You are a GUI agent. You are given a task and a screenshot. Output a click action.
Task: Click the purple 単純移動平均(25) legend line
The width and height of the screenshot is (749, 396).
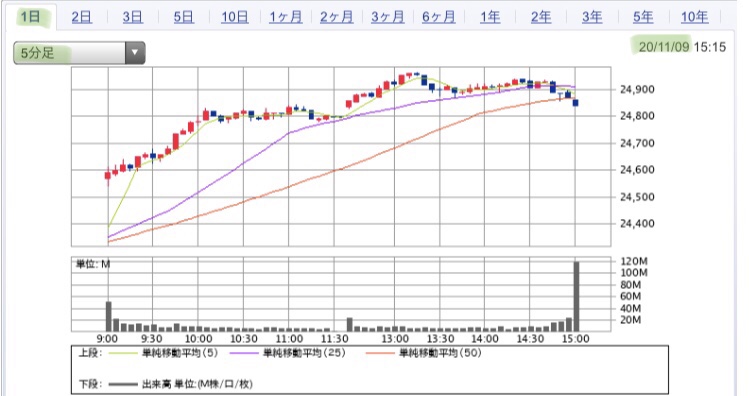pyautogui.click(x=244, y=354)
